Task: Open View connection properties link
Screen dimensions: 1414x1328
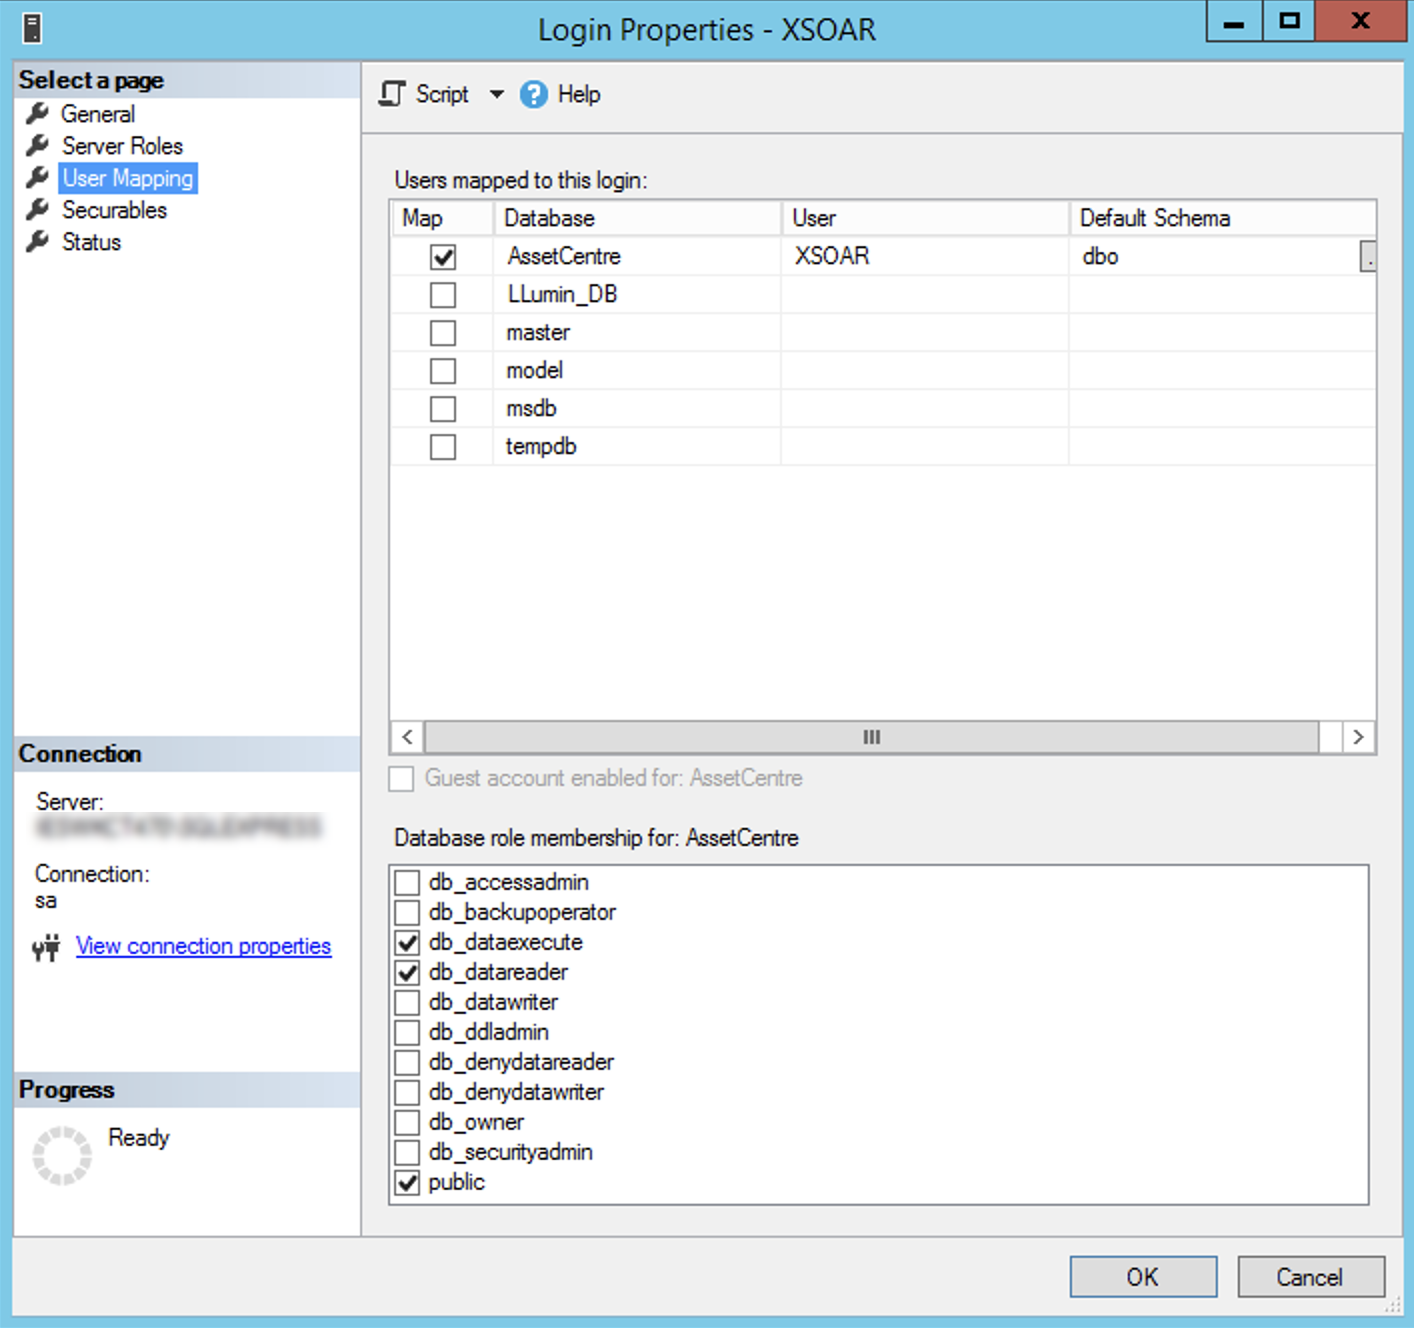Action: (x=203, y=946)
